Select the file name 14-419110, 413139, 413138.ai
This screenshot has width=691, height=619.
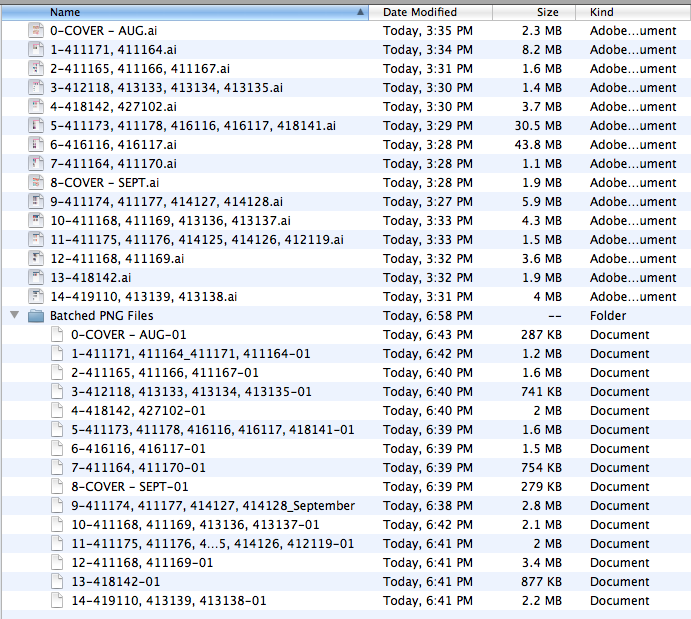[x=143, y=296]
